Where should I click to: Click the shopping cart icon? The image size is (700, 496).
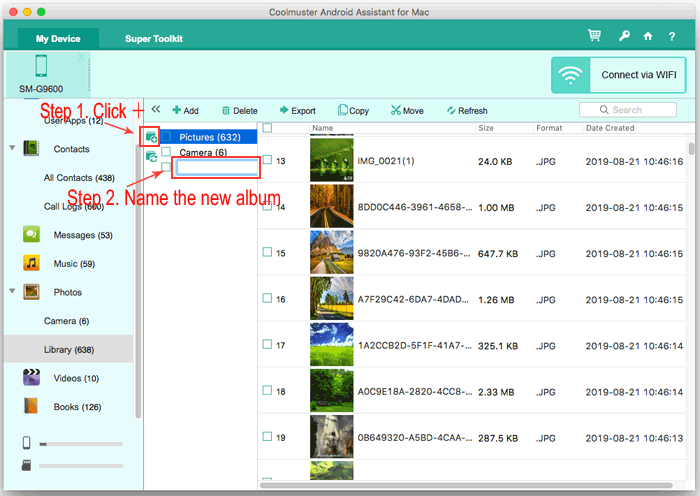click(595, 37)
